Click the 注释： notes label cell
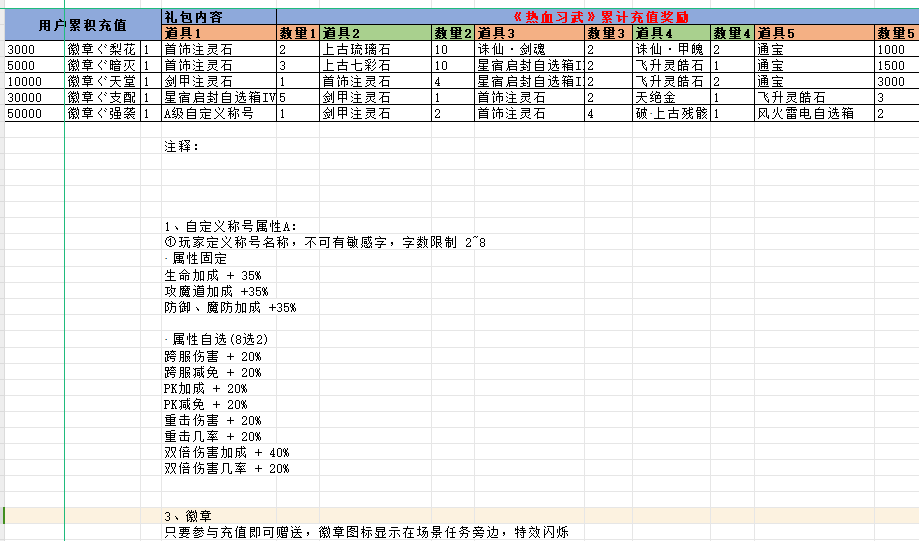 [x=182, y=147]
